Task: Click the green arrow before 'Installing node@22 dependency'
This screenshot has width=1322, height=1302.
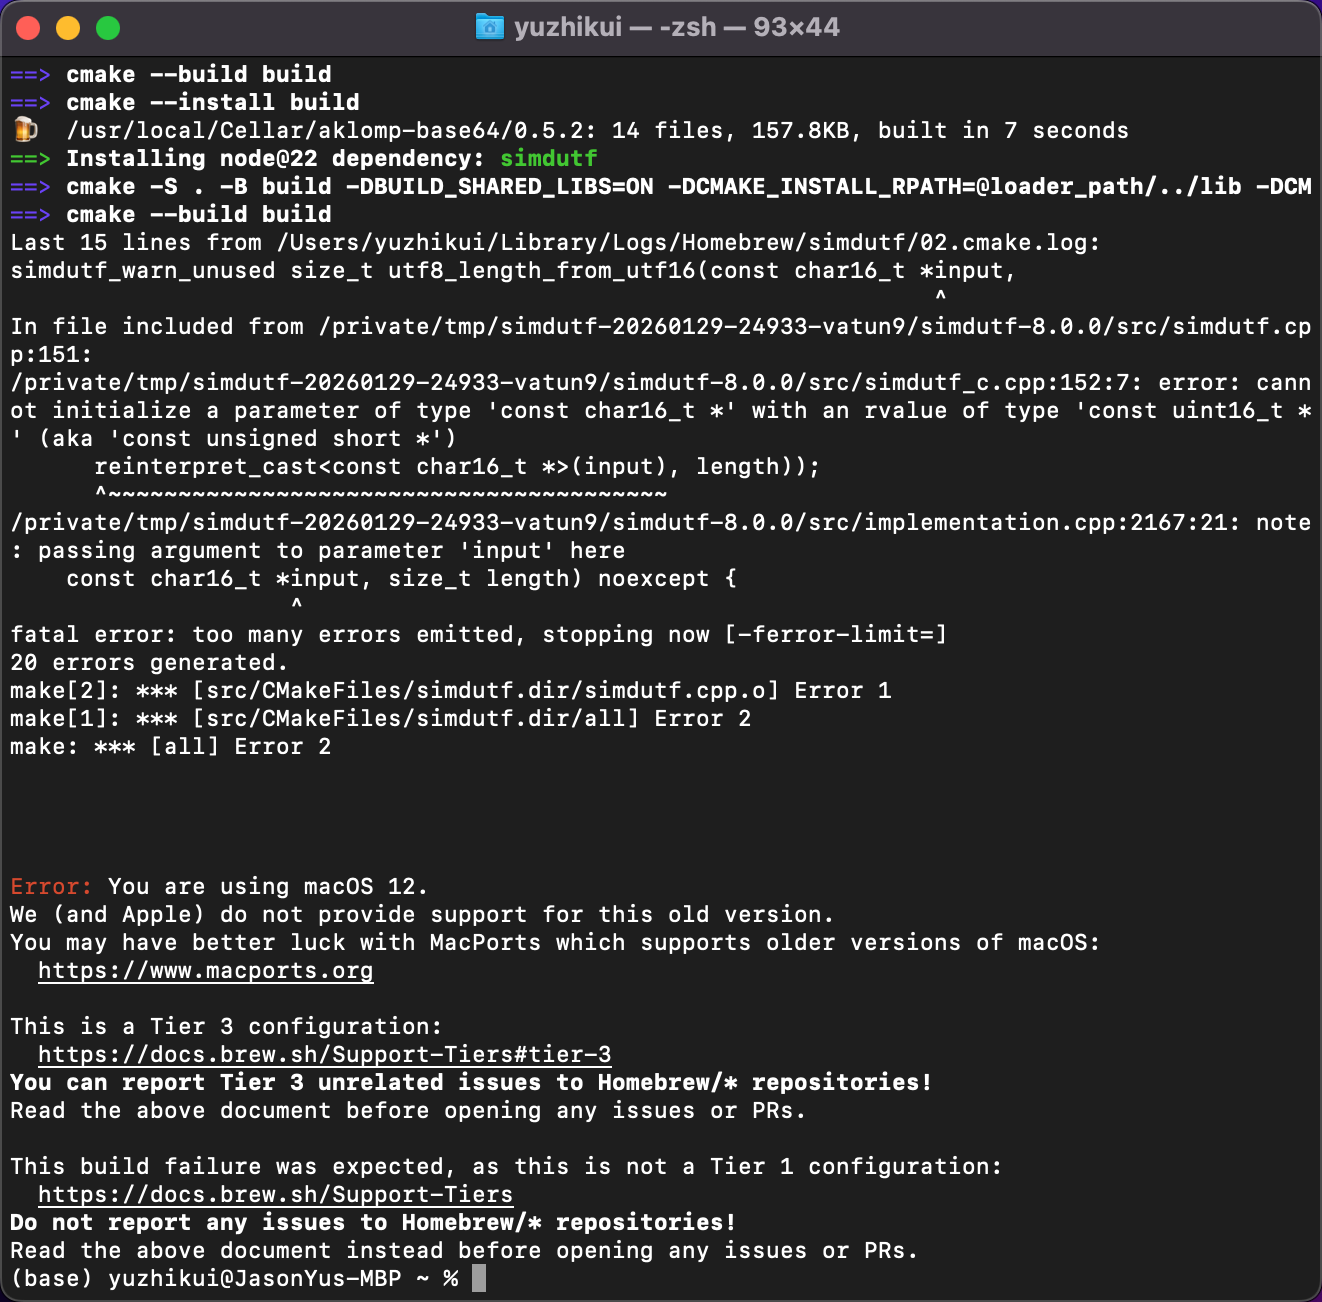Action: (30, 159)
